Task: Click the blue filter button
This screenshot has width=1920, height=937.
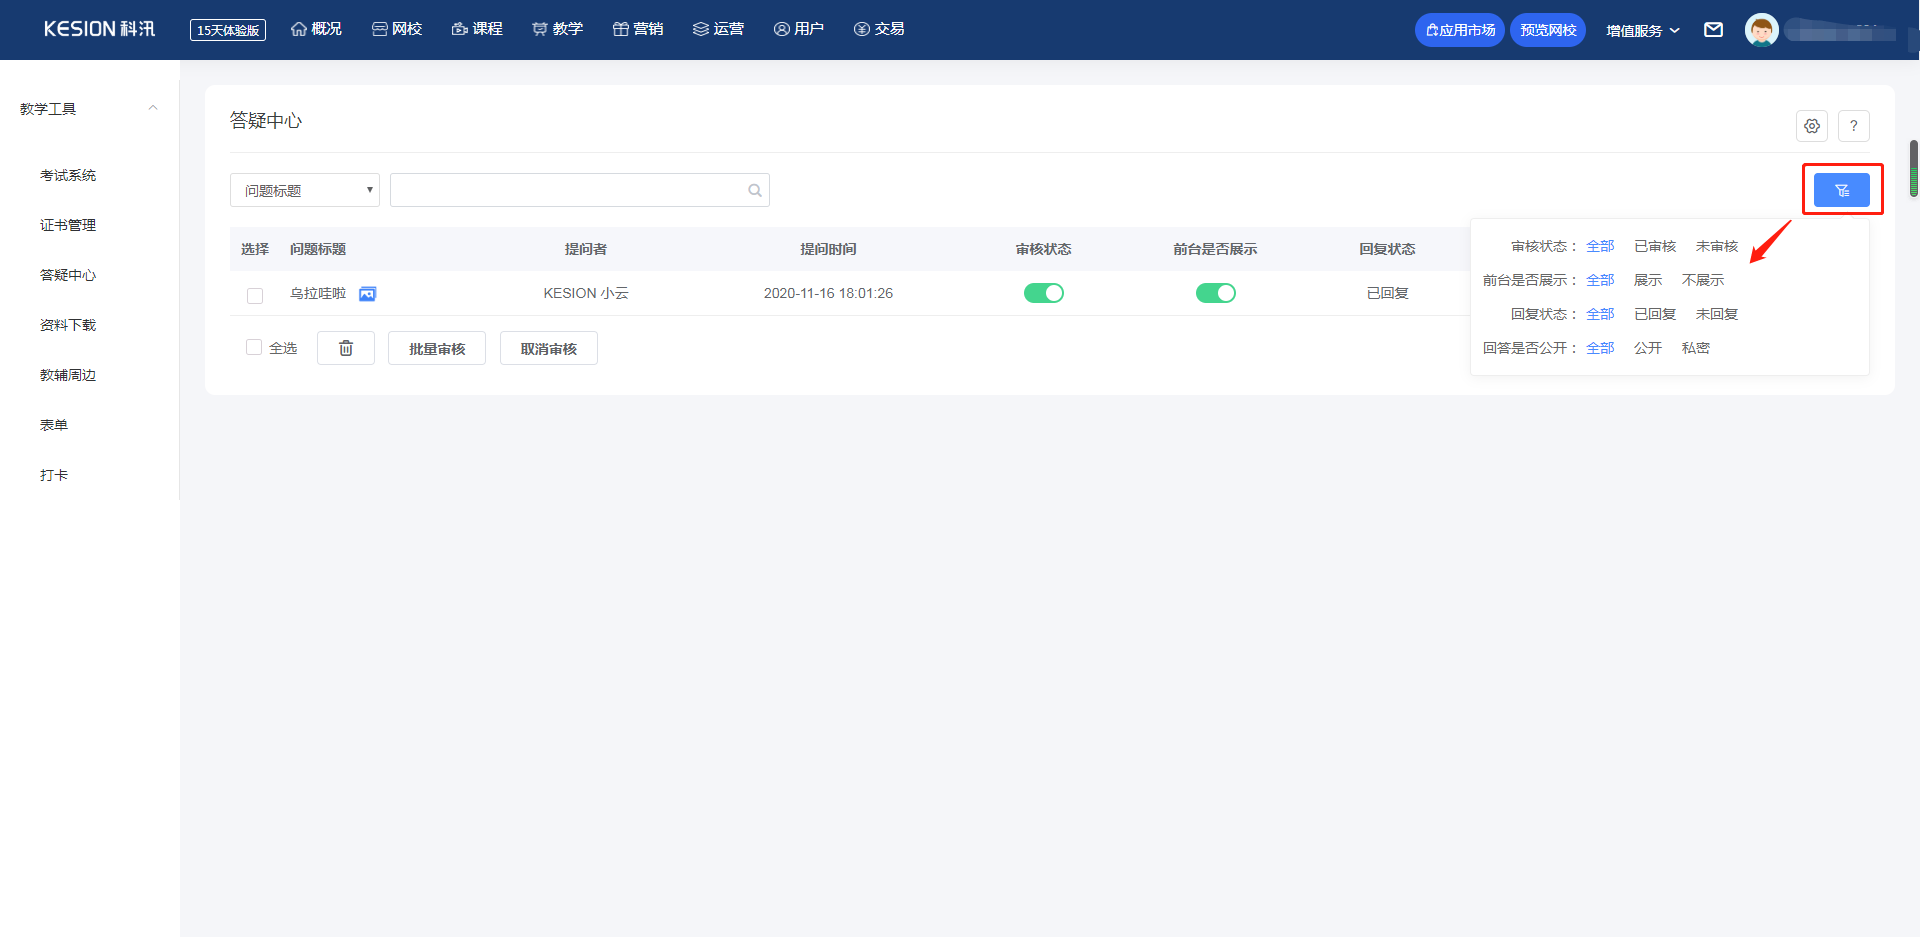Action: [x=1841, y=190]
